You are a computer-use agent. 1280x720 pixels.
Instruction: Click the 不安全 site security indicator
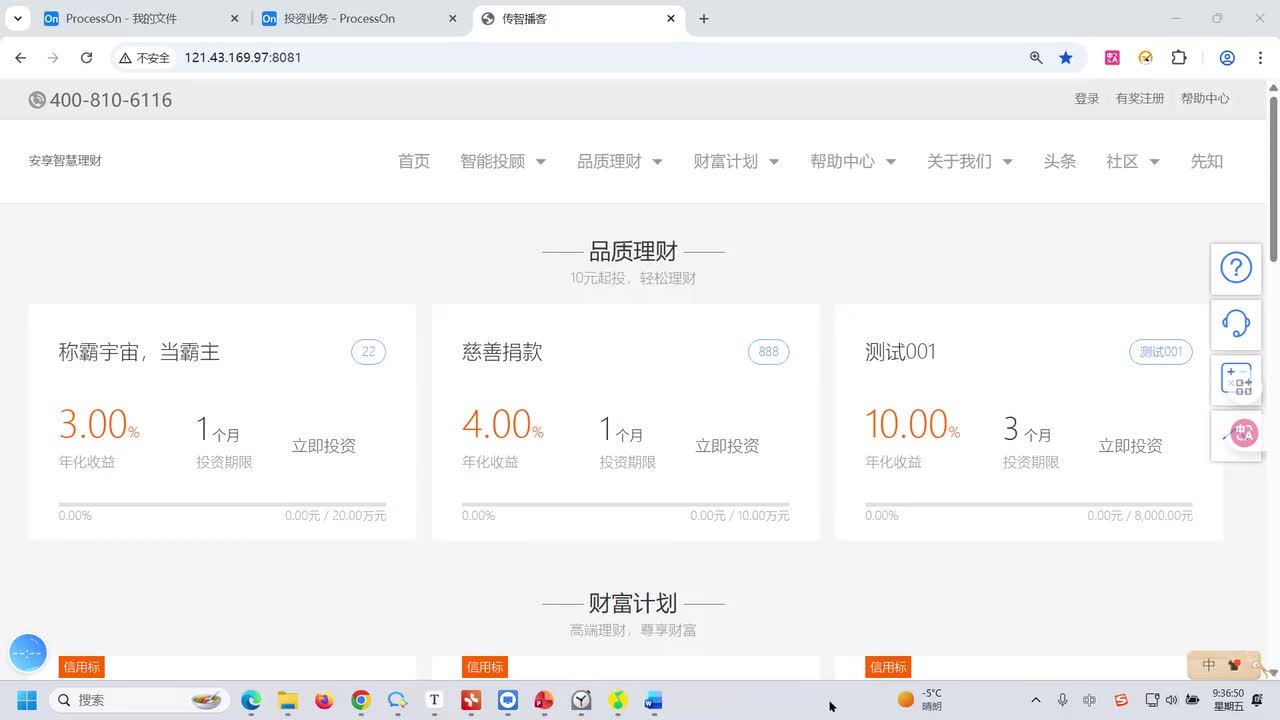pyautogui.click(x=145, y=58)
